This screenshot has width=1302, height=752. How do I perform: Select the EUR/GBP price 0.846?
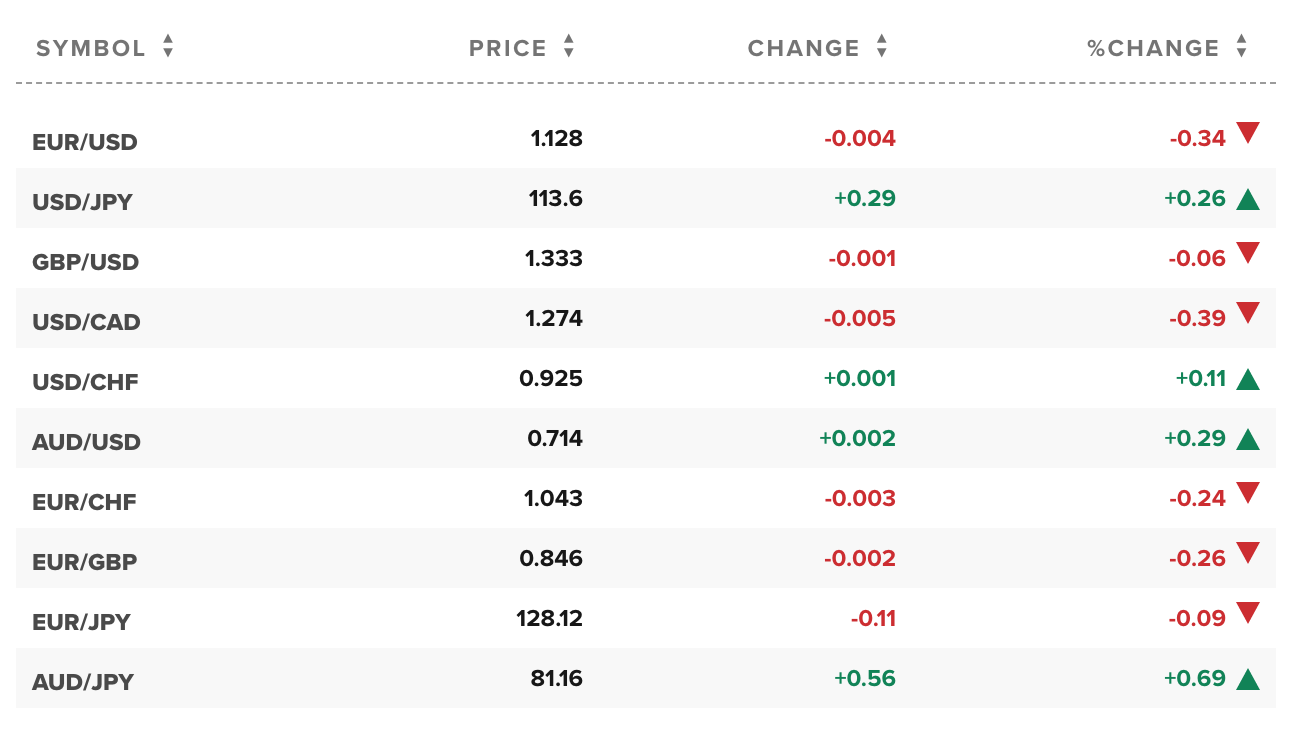click(x=551, y=558)
